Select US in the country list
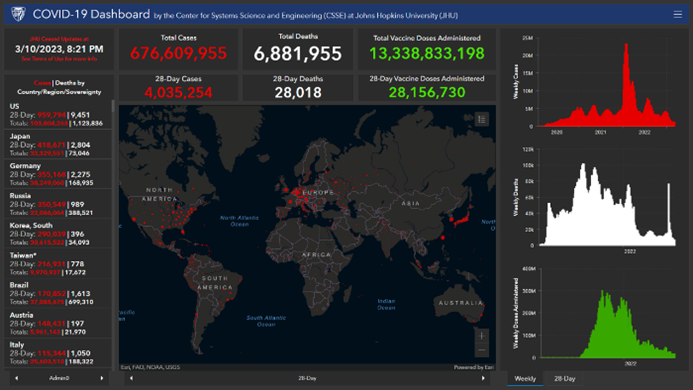 [57, 115]
